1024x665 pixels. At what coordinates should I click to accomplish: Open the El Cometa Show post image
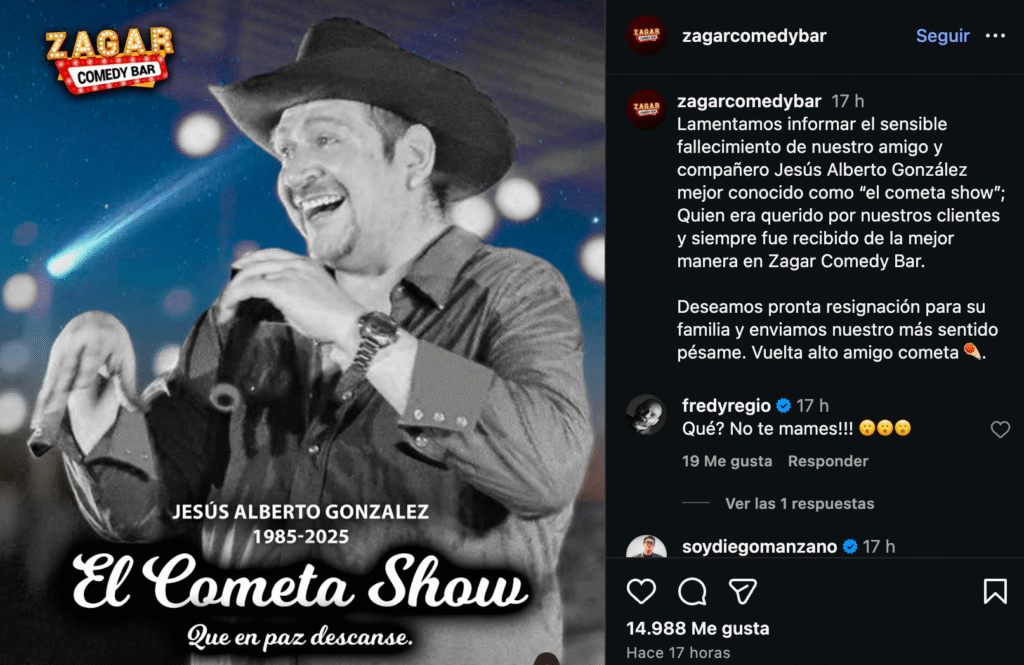pyautogui.click(x=302, y=332)
